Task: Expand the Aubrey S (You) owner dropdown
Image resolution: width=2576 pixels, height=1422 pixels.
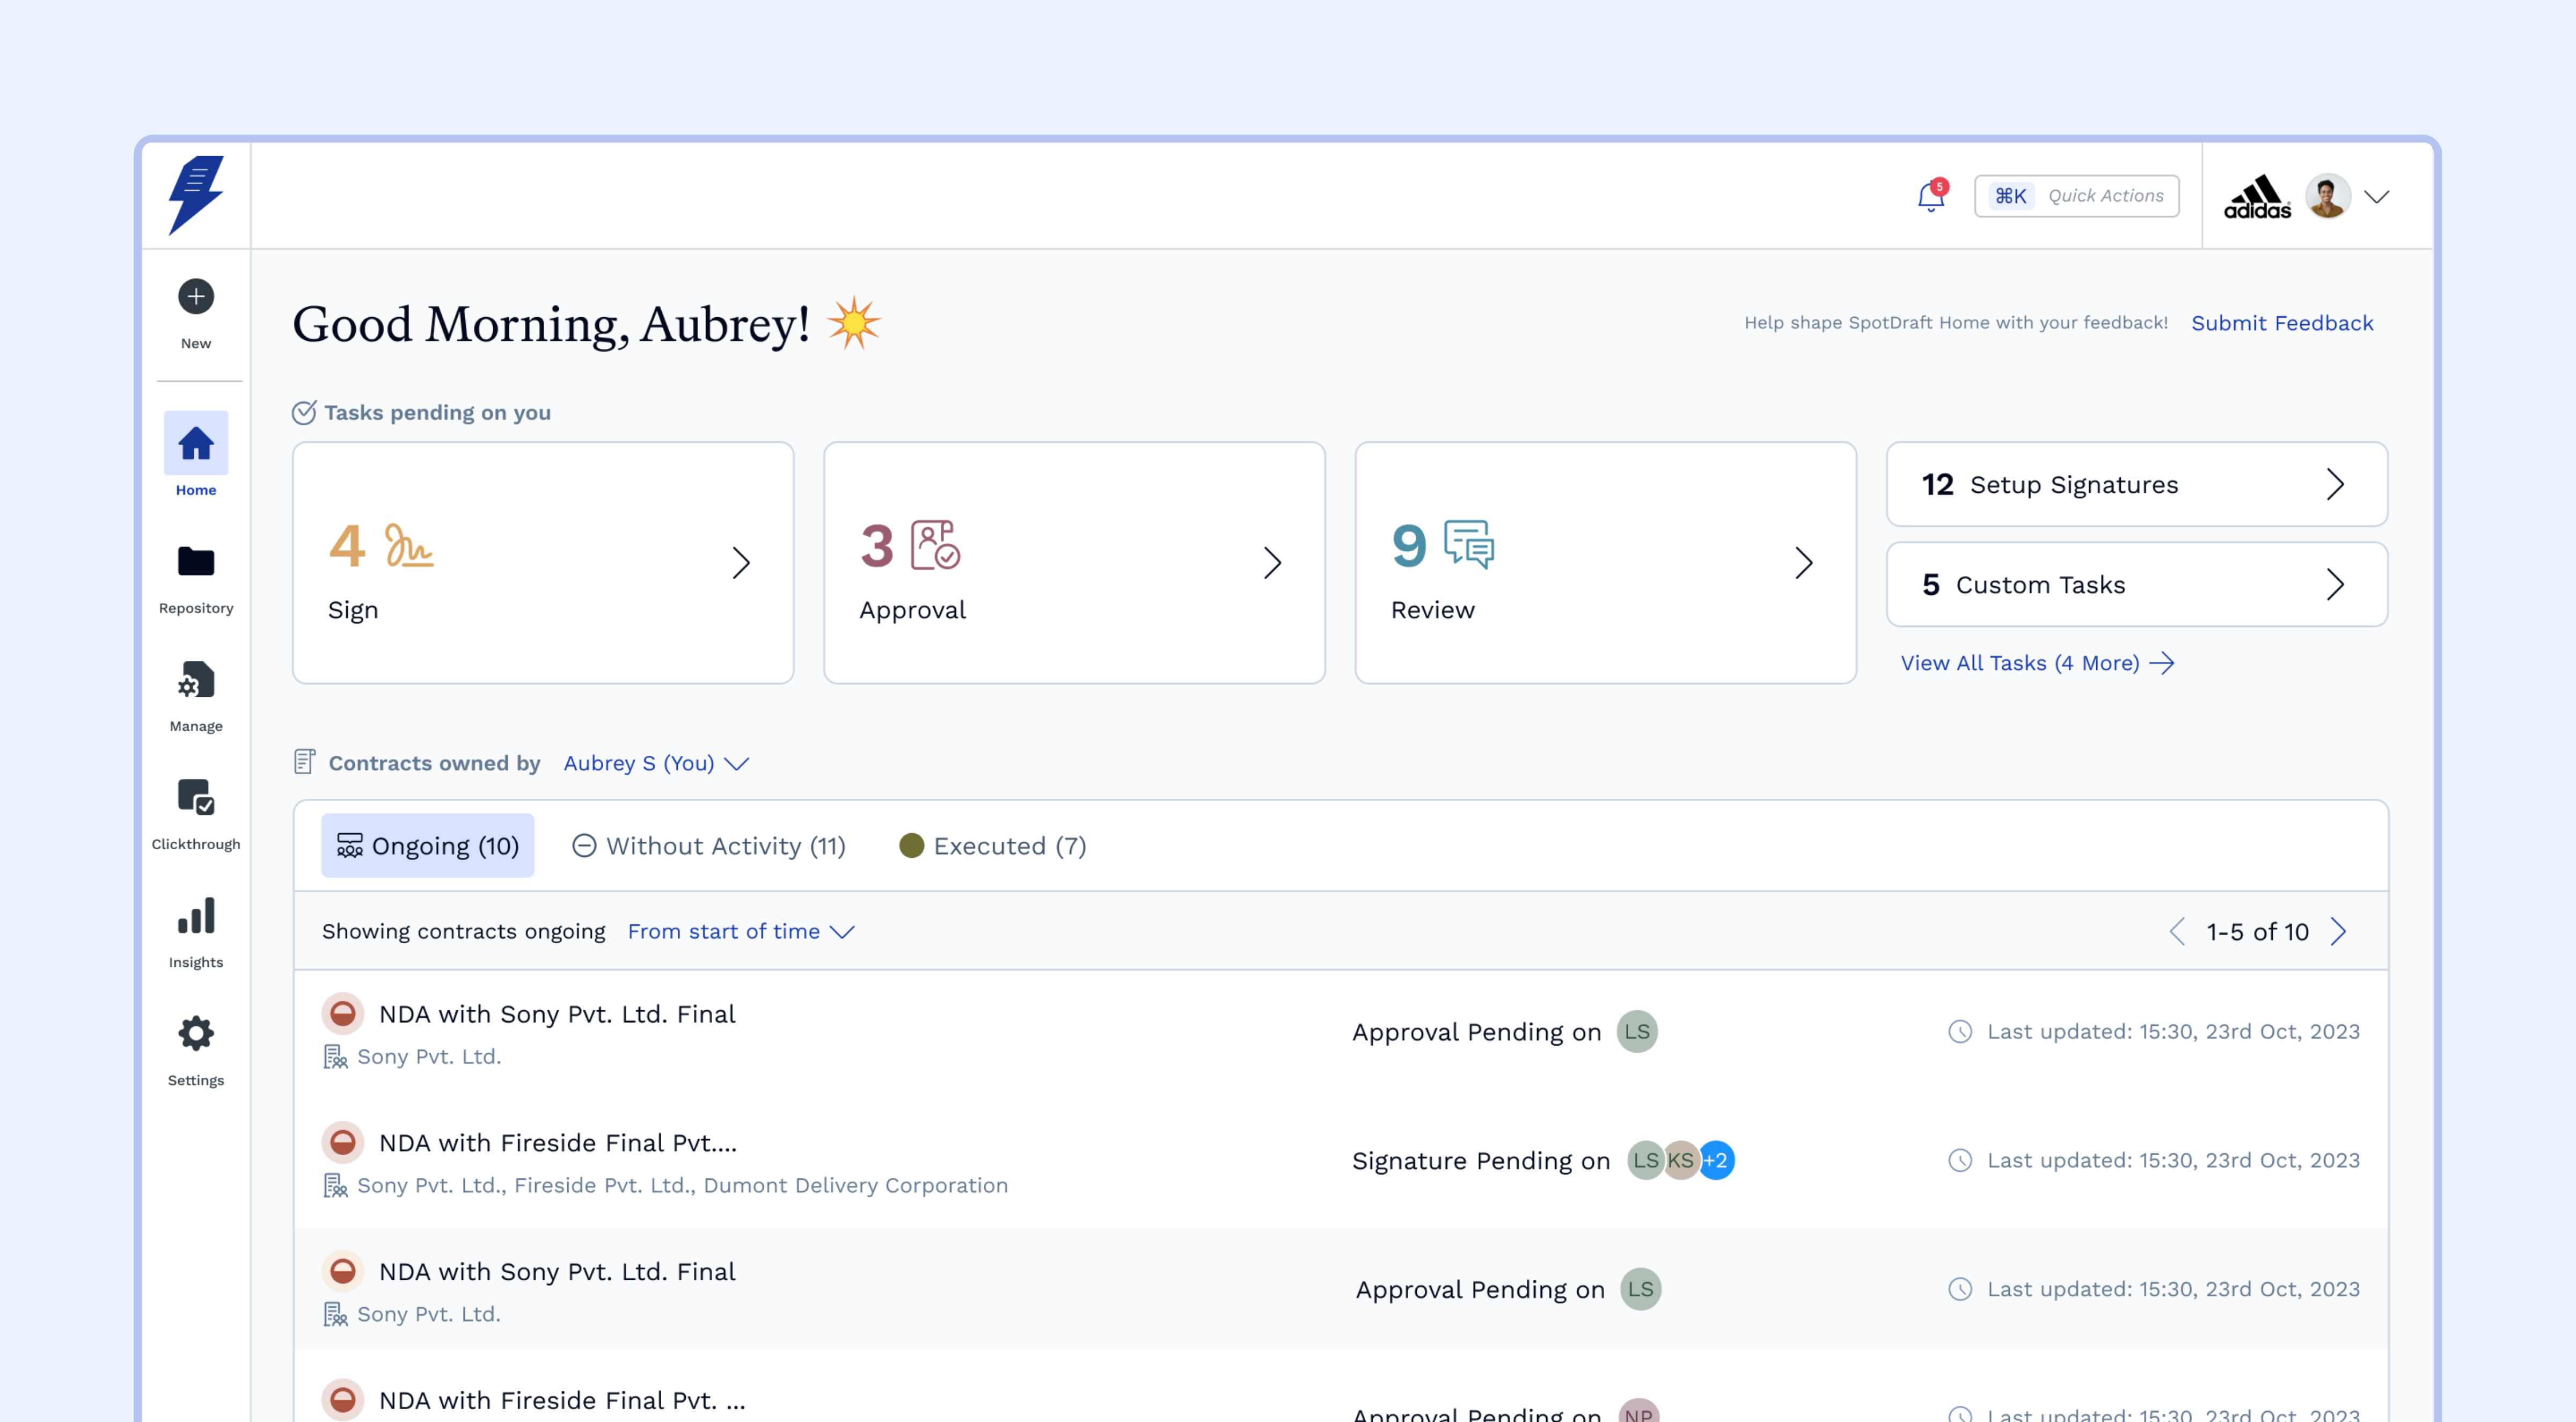Action: tap(655, 764)
